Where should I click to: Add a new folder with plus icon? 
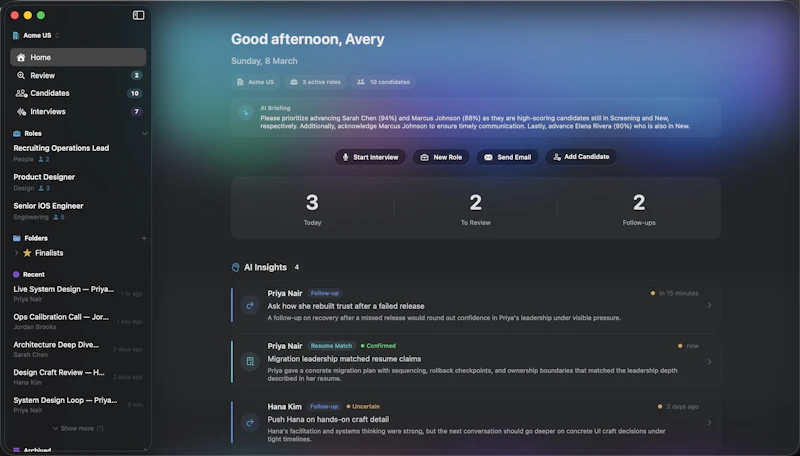(x=144, y=238)
